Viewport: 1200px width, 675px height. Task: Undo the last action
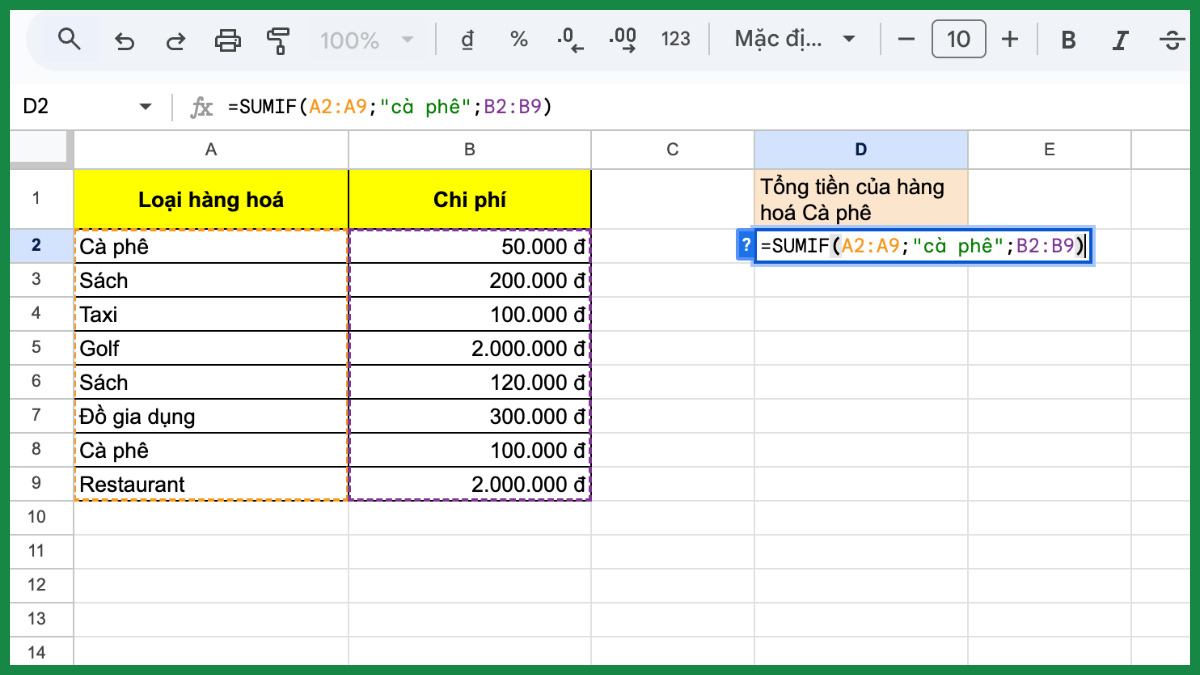pos(124,40)
